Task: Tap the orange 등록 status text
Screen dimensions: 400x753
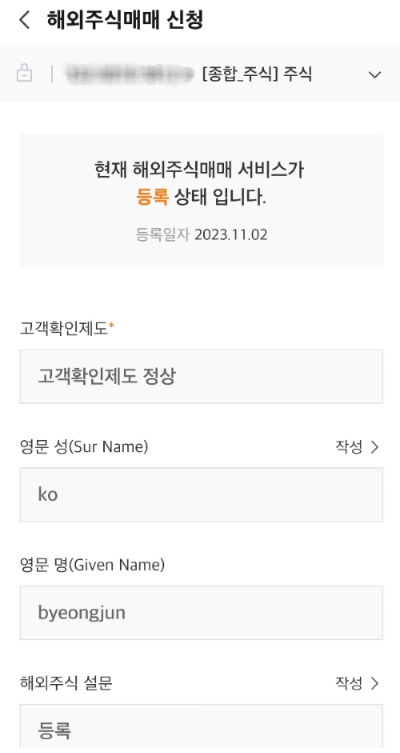Action: [x=152, y=198]
